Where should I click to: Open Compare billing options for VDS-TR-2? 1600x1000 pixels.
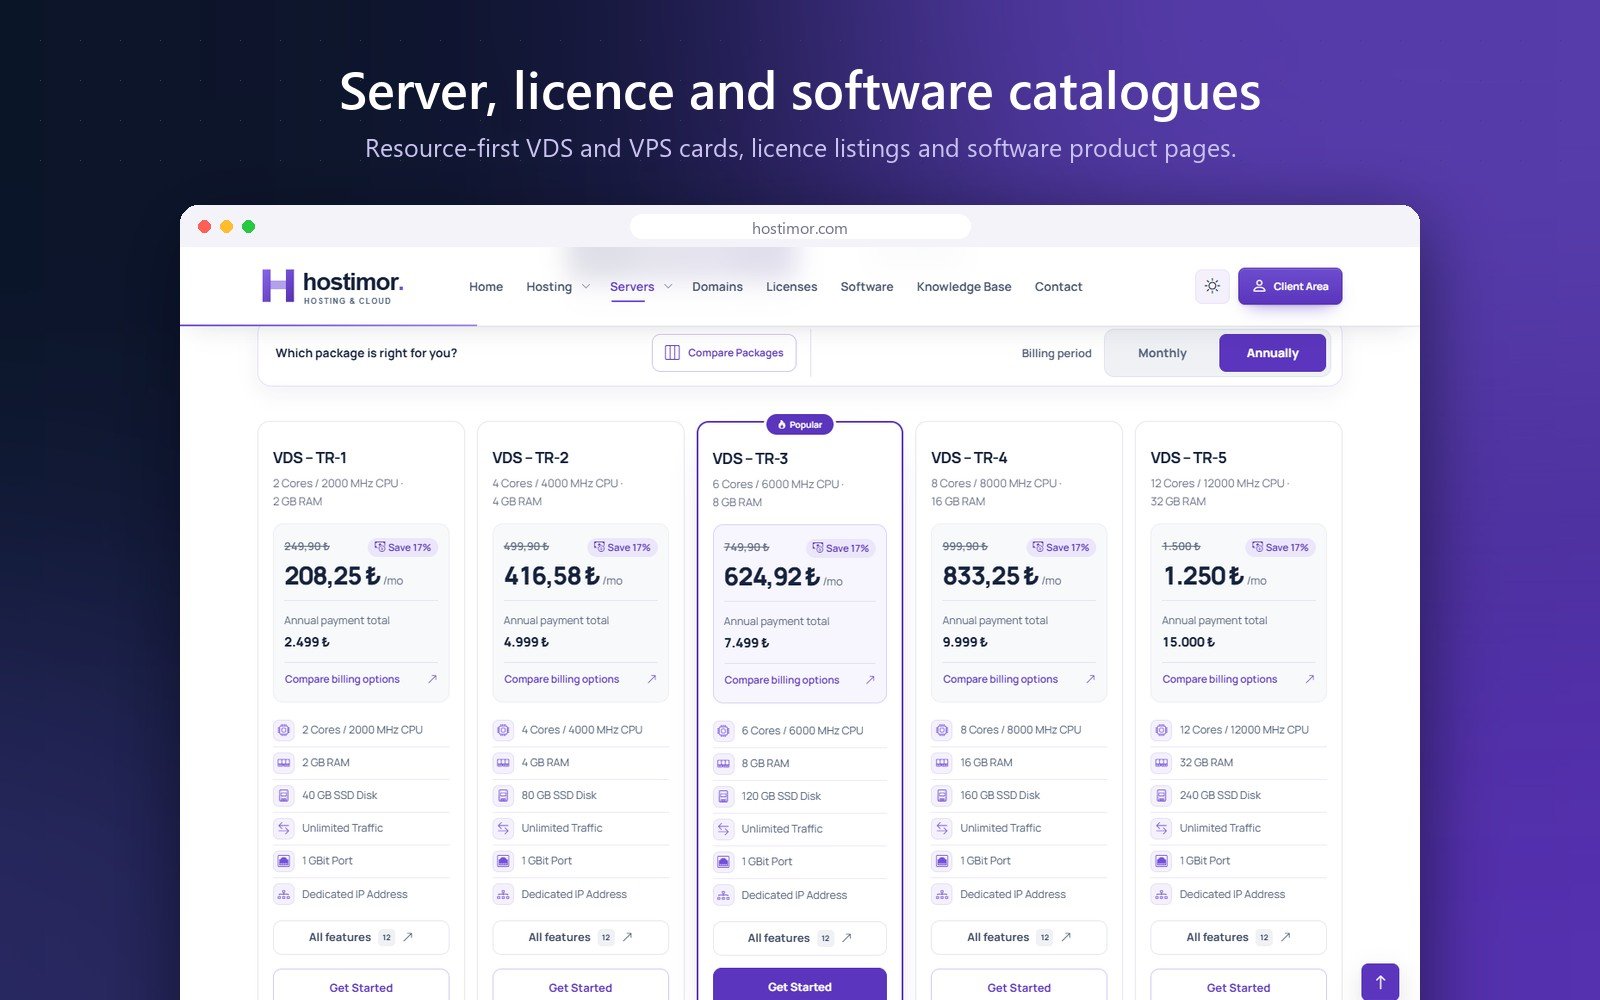click(x=580, y=679)
